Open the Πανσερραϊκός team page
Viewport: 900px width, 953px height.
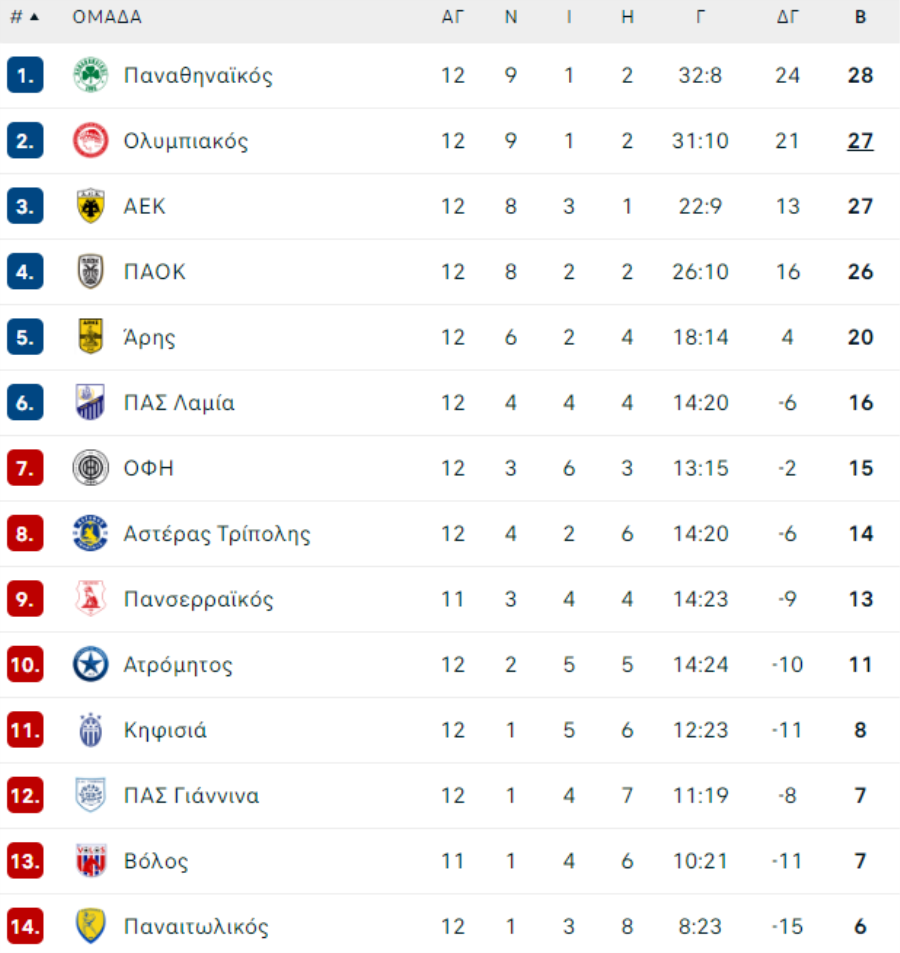tap(198, 599)
